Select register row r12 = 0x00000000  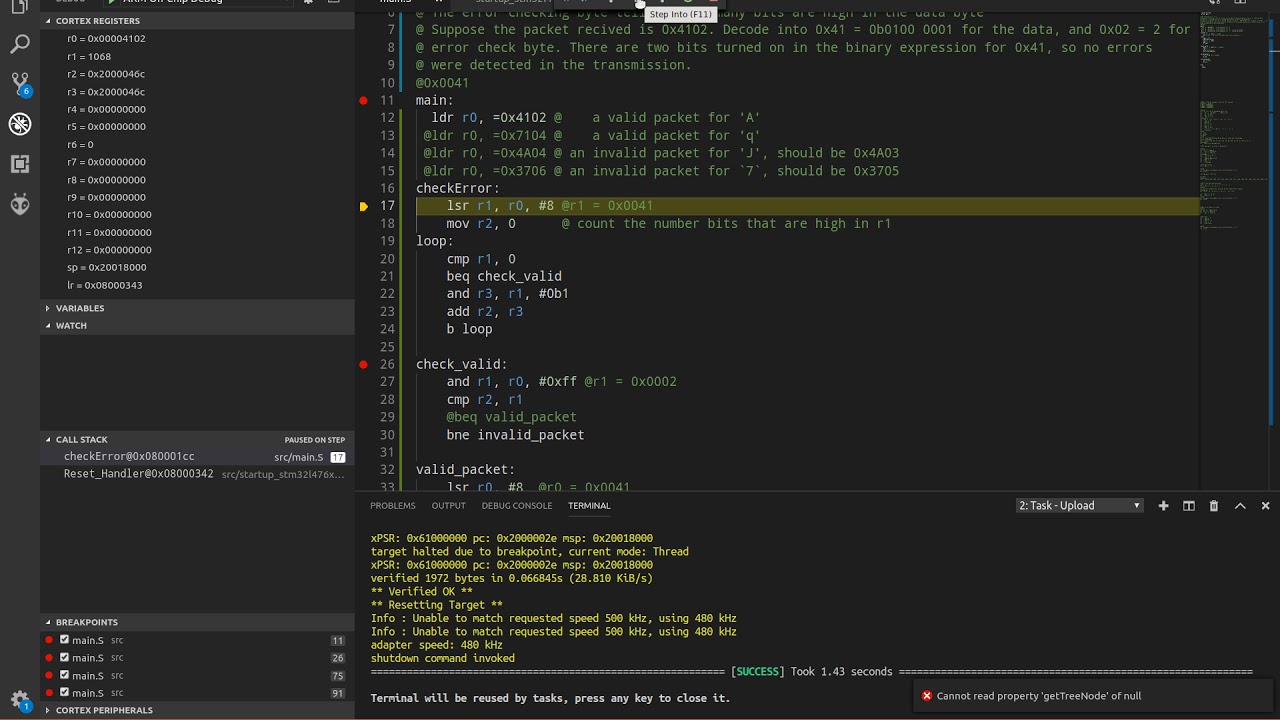pyautogui.click(x=197, y=250)
